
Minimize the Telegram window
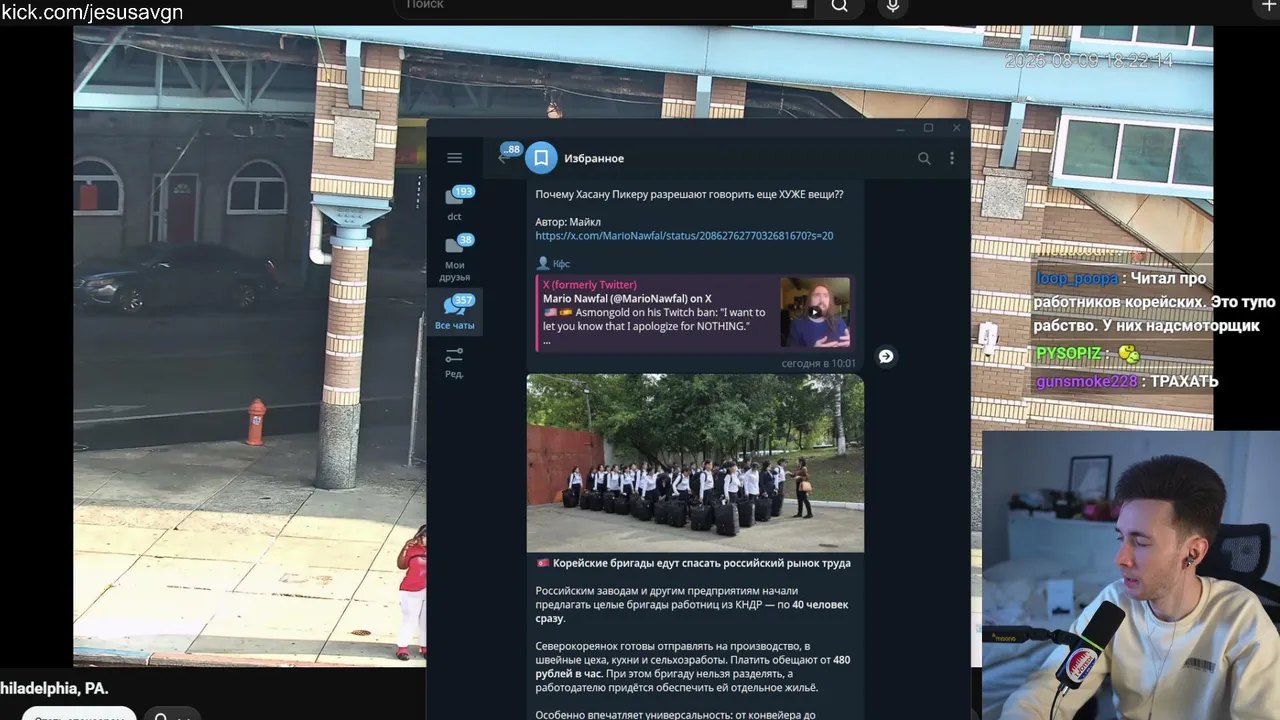(900, 128)
